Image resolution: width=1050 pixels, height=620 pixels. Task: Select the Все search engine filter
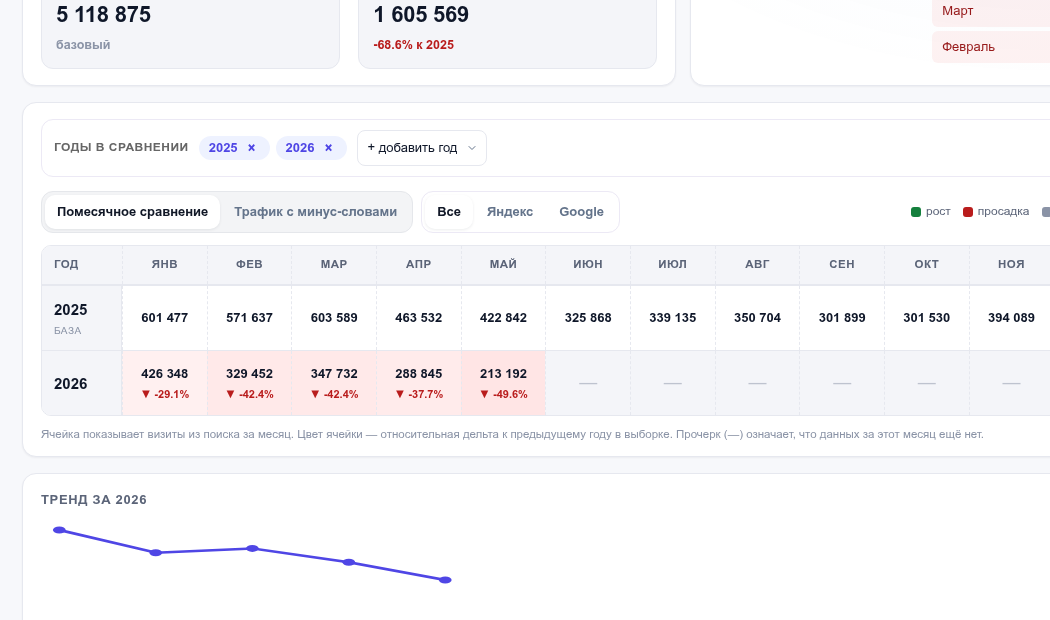(x=449, y=212)
